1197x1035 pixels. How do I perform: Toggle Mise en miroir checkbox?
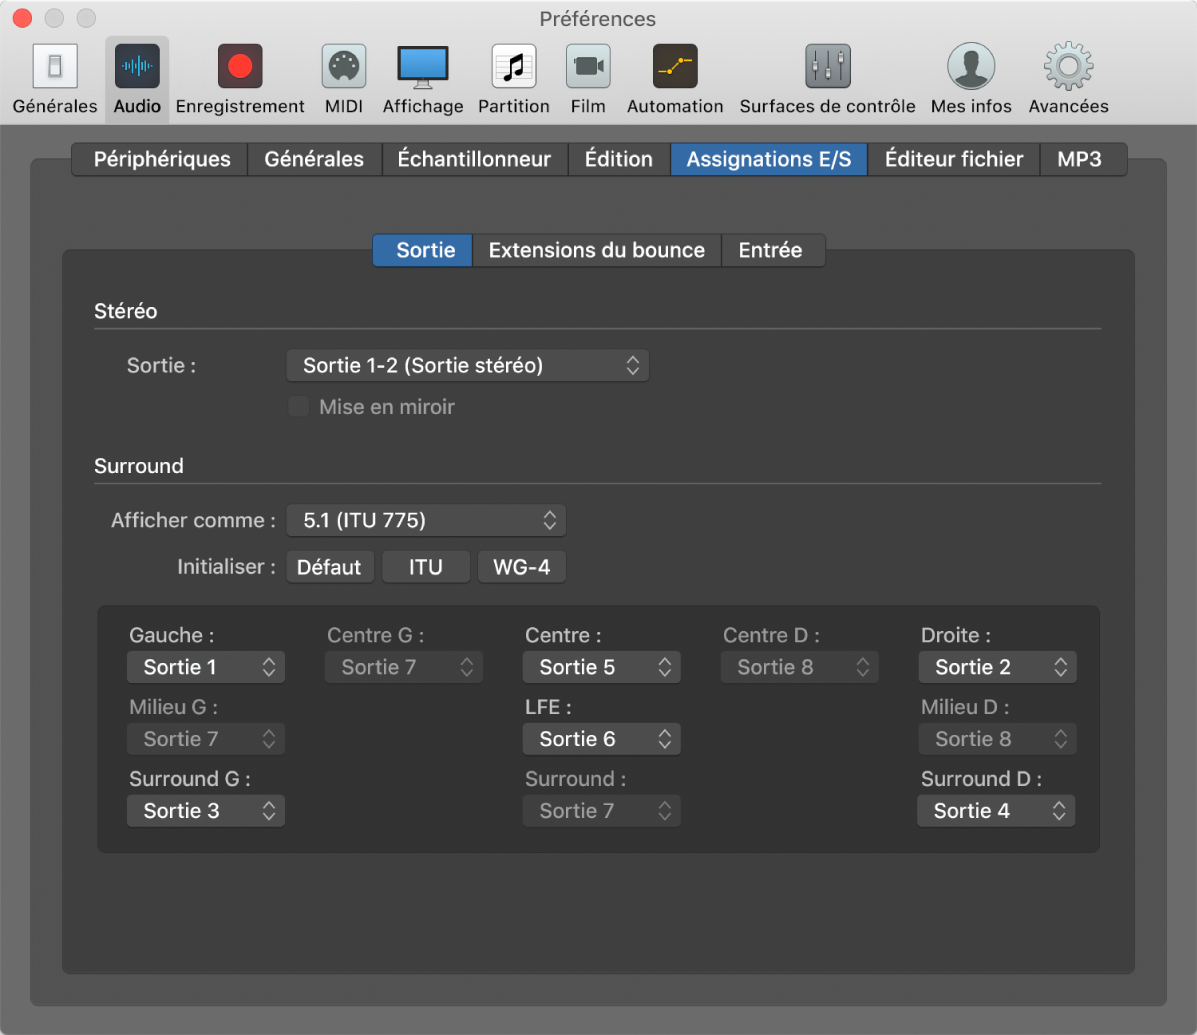[298, 406]
